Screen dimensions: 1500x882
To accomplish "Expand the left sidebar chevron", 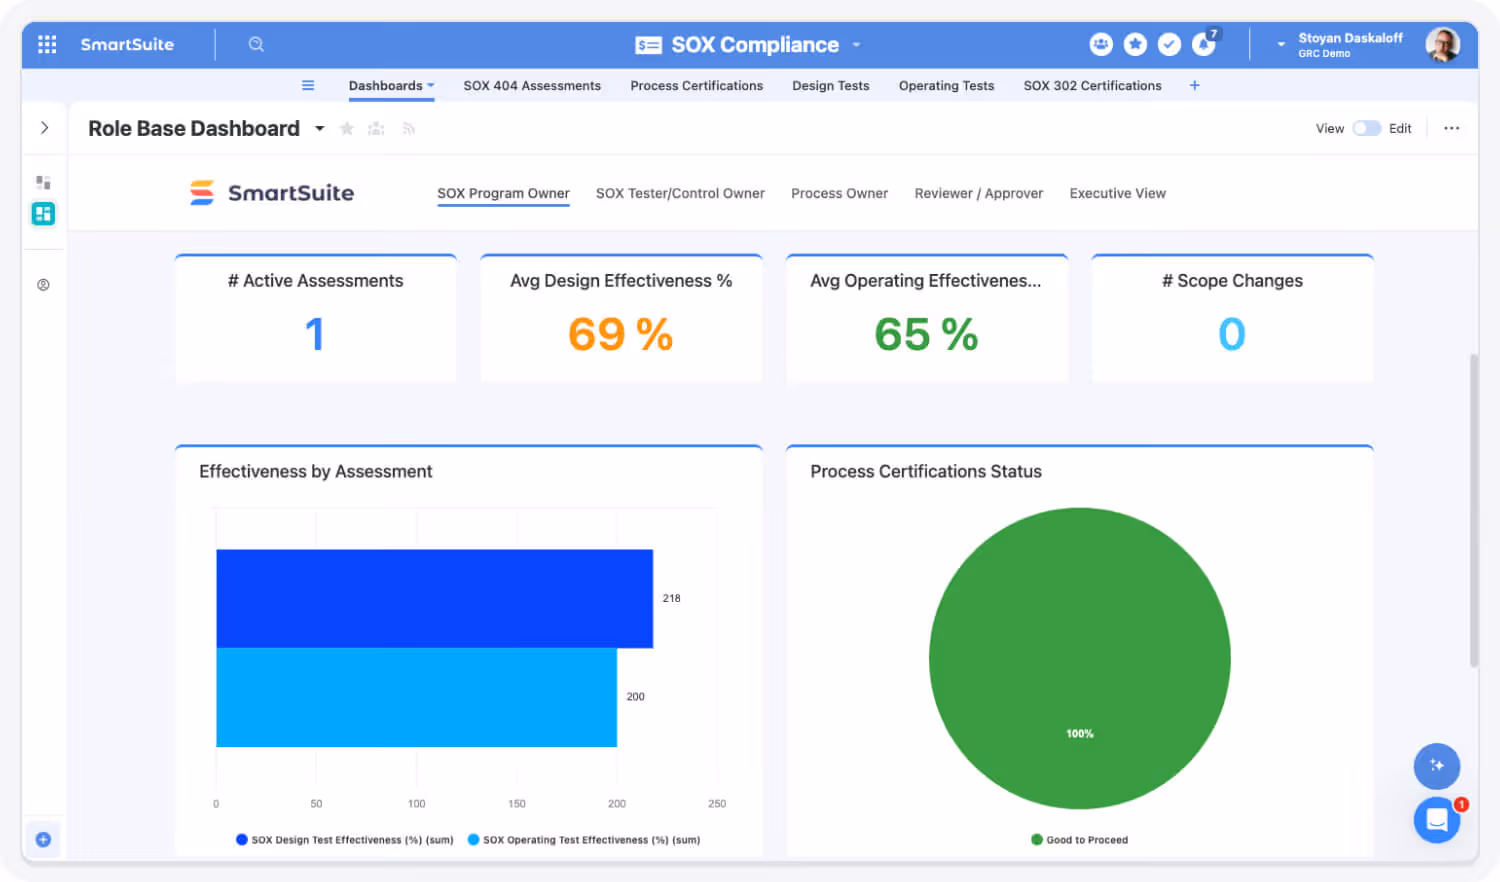I will pos(44,128).
